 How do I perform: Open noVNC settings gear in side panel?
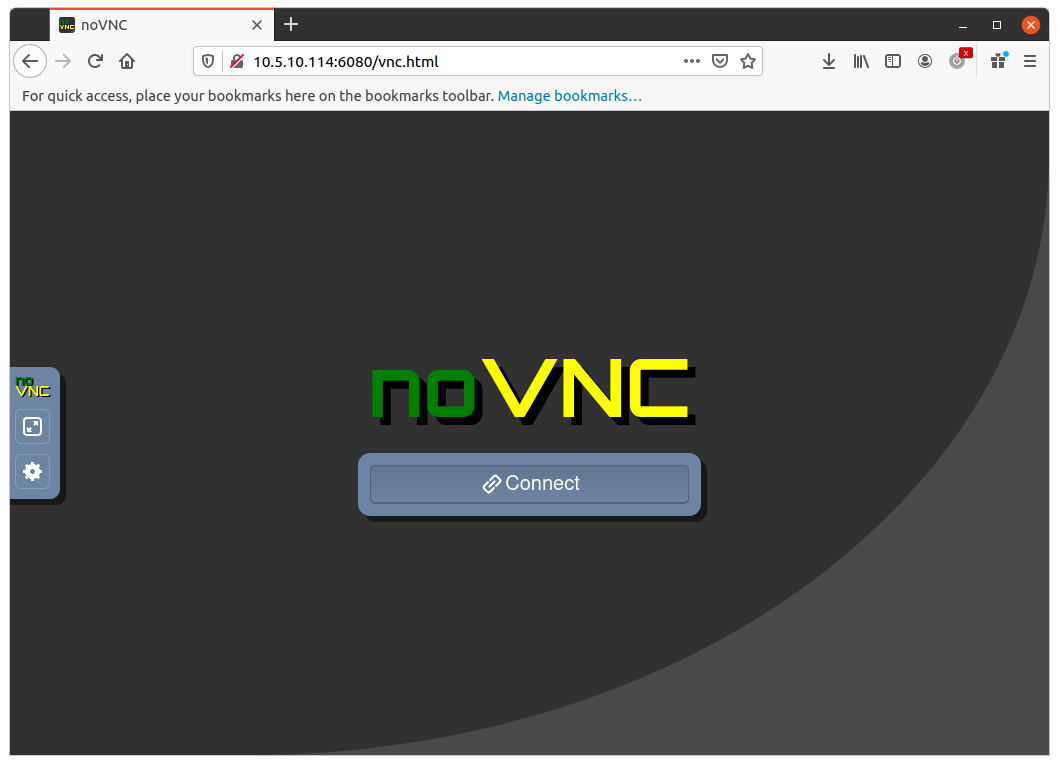pyautogui.click(x=32, y=471)
